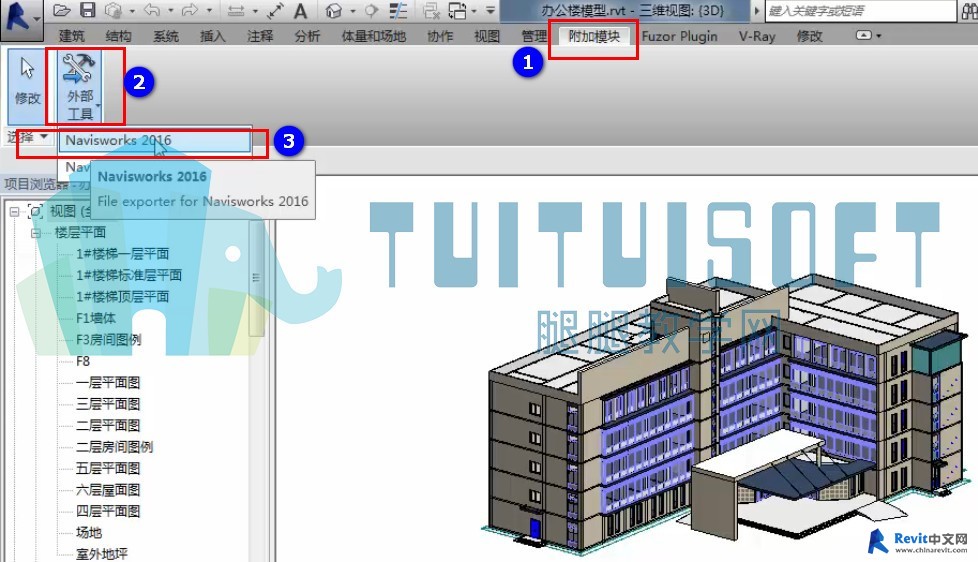
Task: Select the F3房间图例 view
Action: pyautogui.click(x=109, y=340)
